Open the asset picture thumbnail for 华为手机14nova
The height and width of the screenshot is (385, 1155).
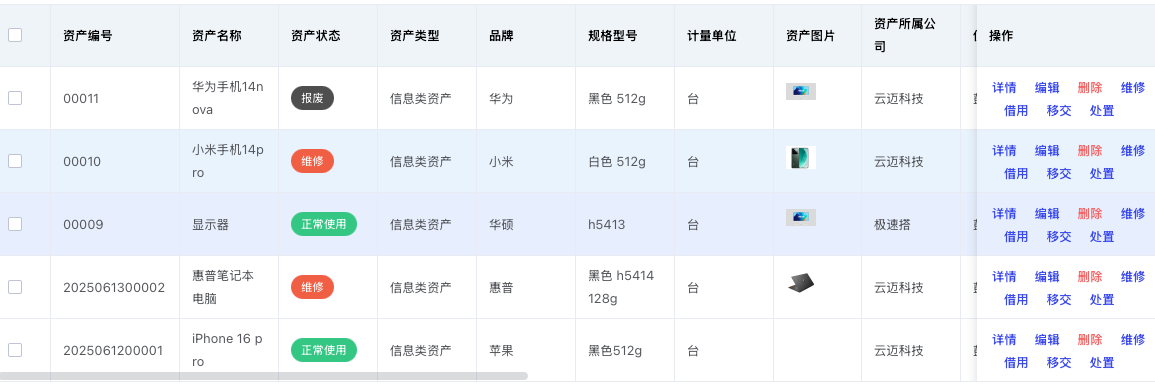(x=801, y=91)
